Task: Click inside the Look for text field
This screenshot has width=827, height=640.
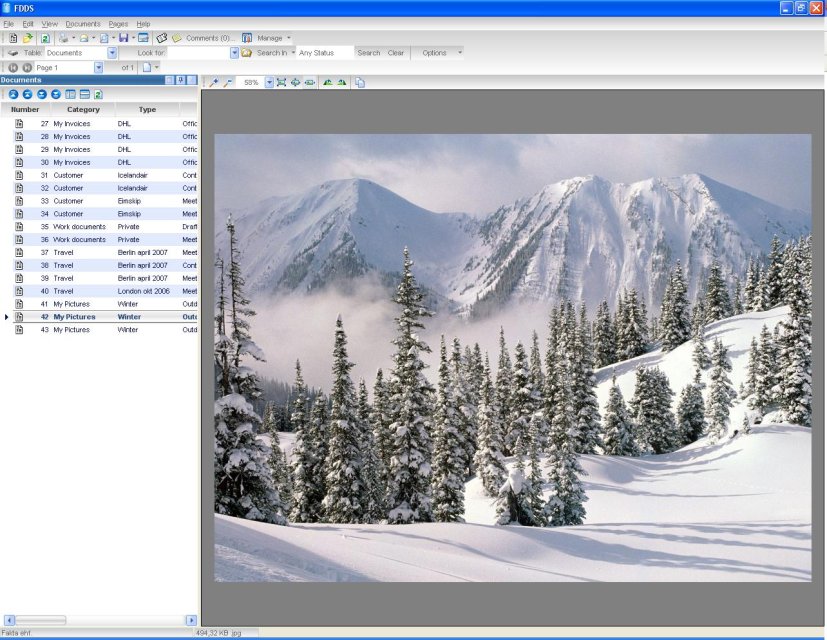Action: [197, 53]
